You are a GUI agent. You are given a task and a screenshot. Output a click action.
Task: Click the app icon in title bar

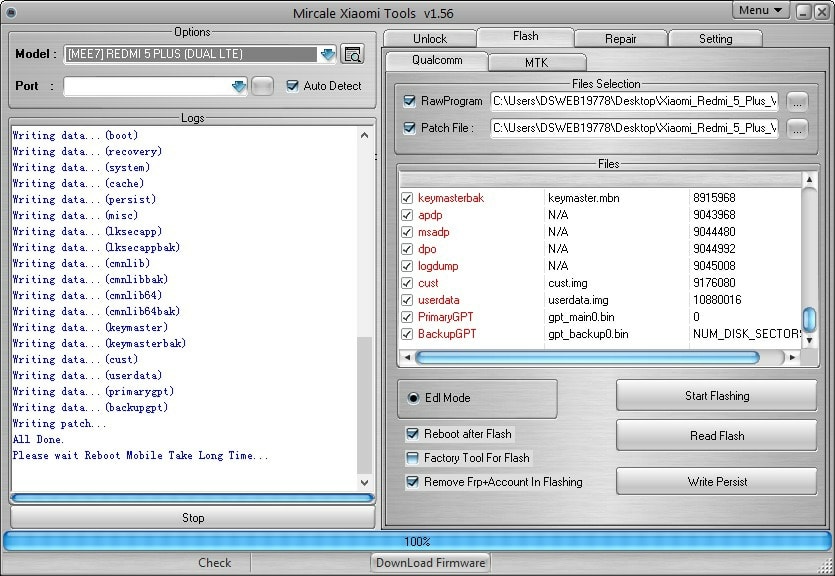11,13
